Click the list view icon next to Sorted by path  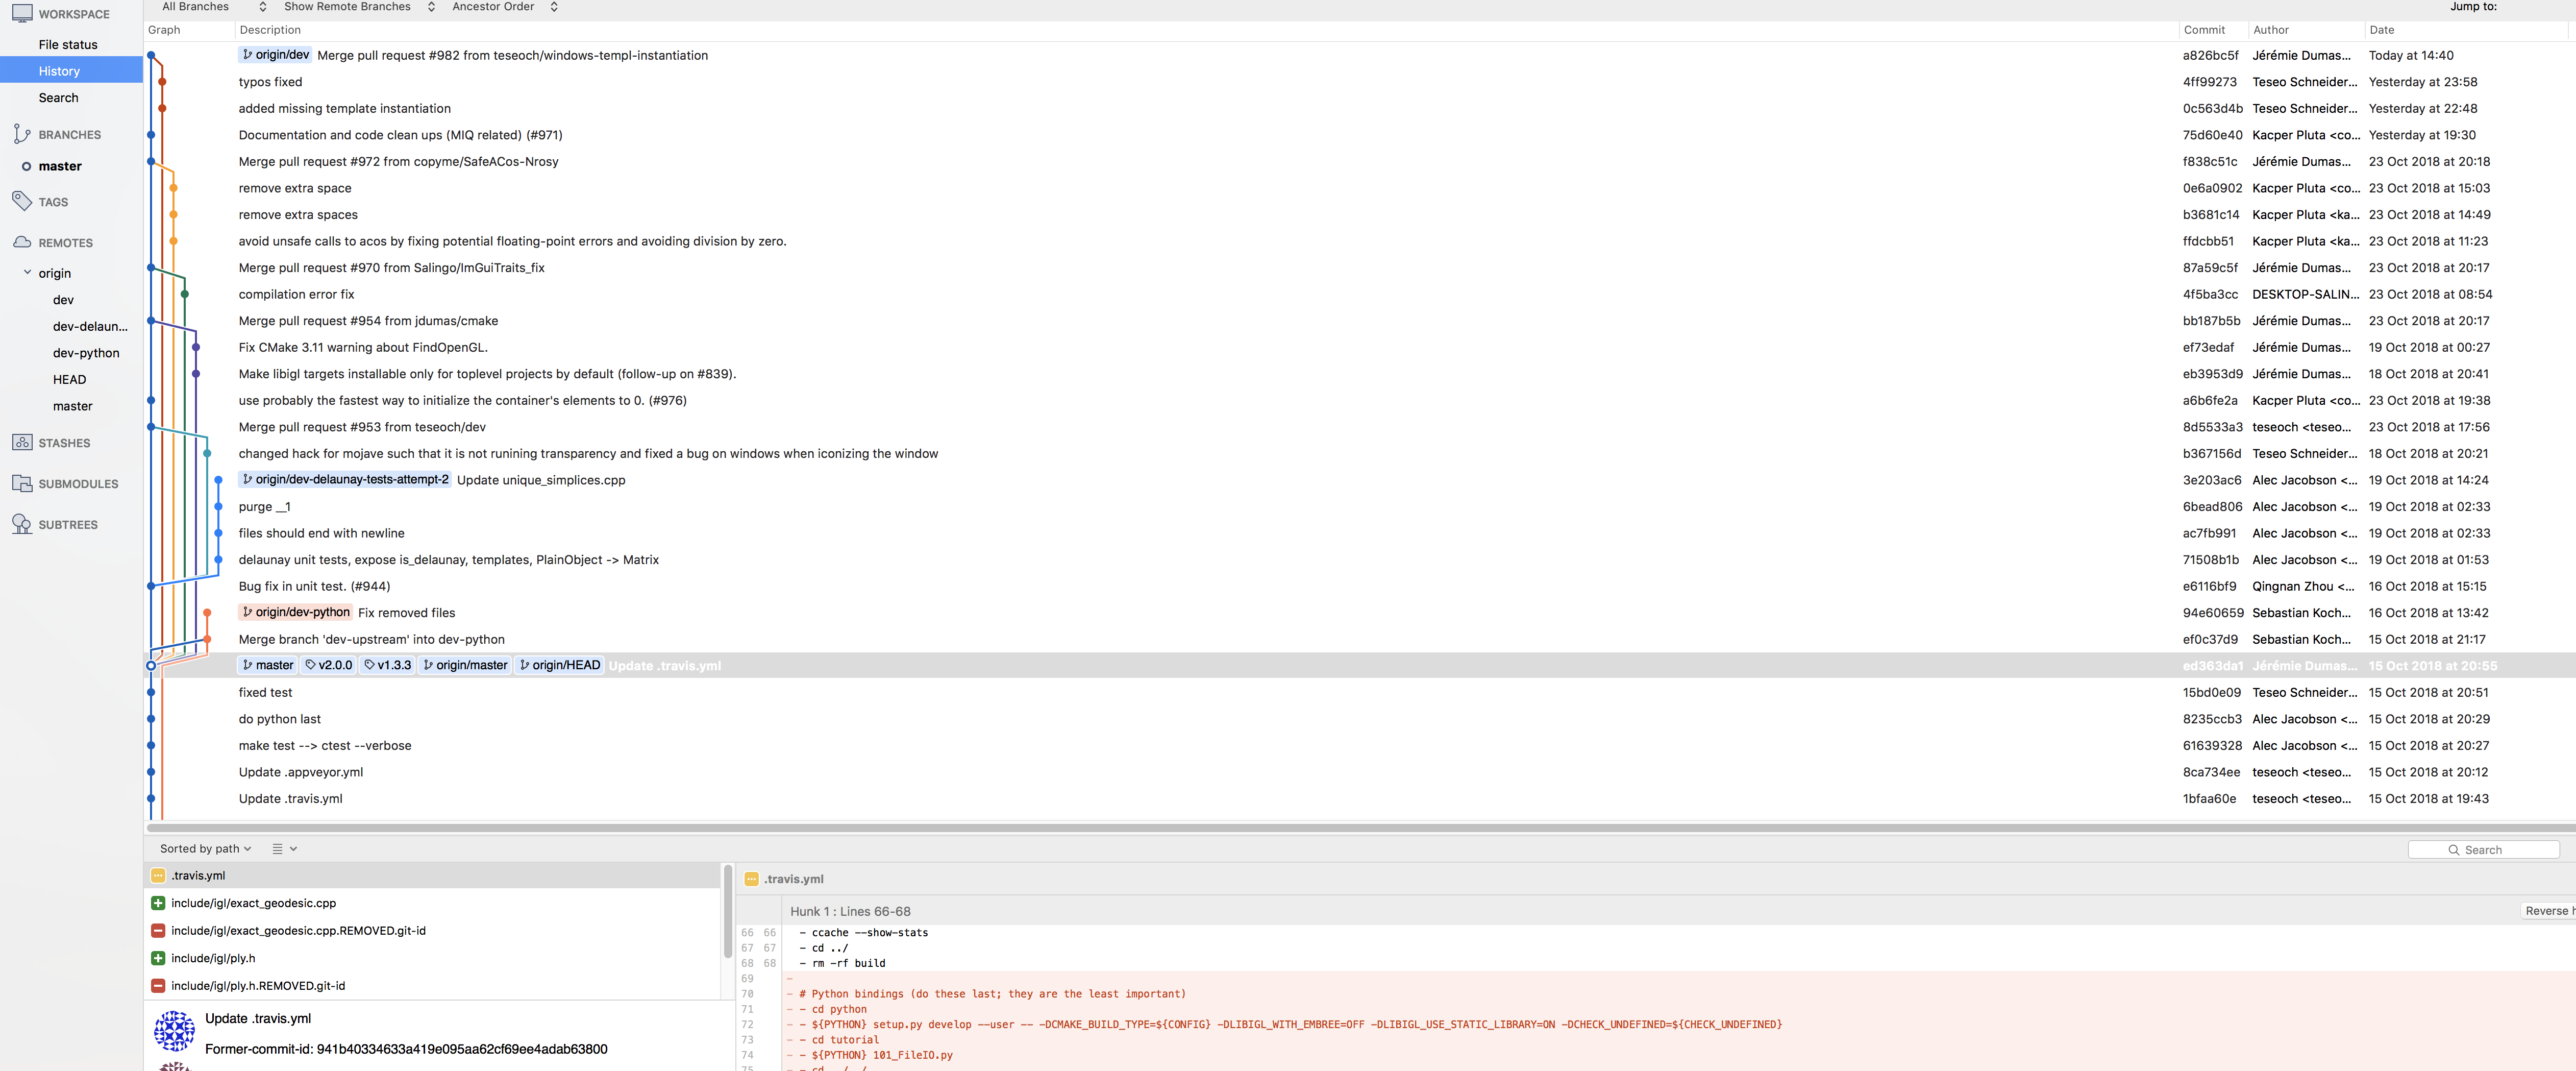(276, 848)
